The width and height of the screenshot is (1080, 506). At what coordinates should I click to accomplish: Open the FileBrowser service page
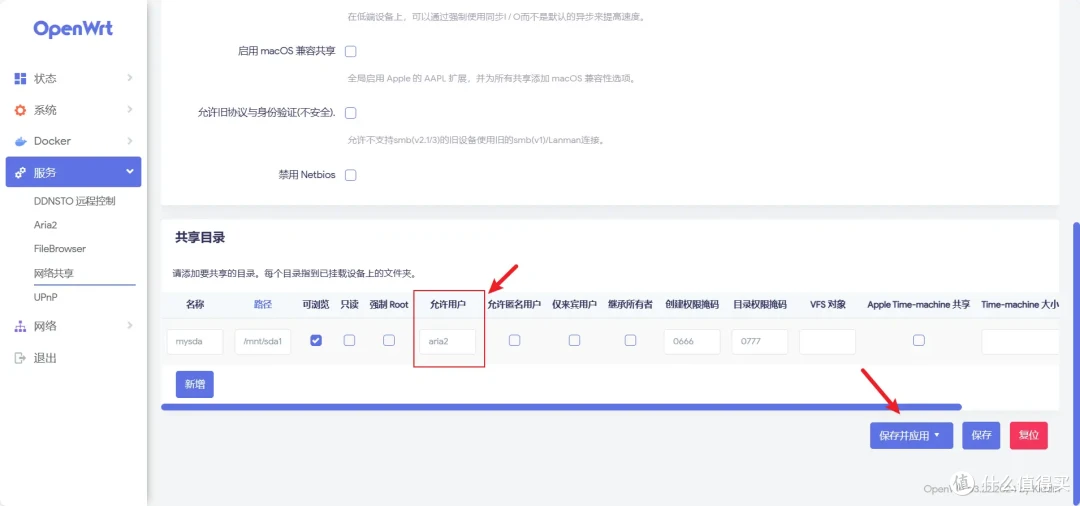click(x=60, y=249)
